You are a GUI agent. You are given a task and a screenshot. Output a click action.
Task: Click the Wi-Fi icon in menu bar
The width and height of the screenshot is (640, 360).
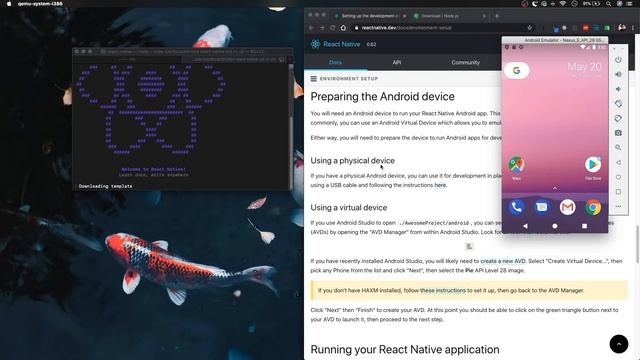click(563, 4)
